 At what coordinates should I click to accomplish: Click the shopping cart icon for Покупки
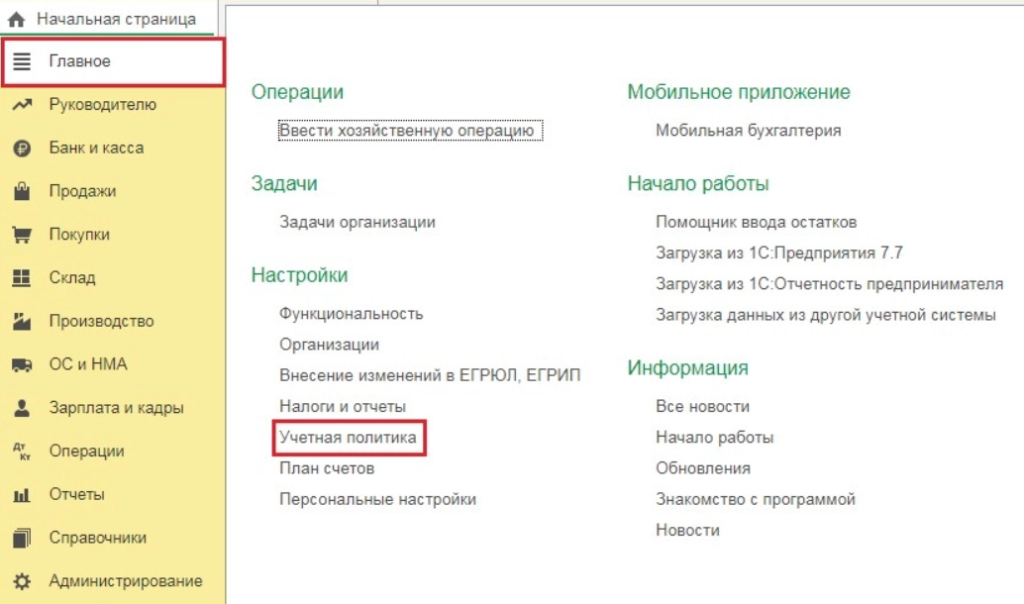[x=22, y=235]
